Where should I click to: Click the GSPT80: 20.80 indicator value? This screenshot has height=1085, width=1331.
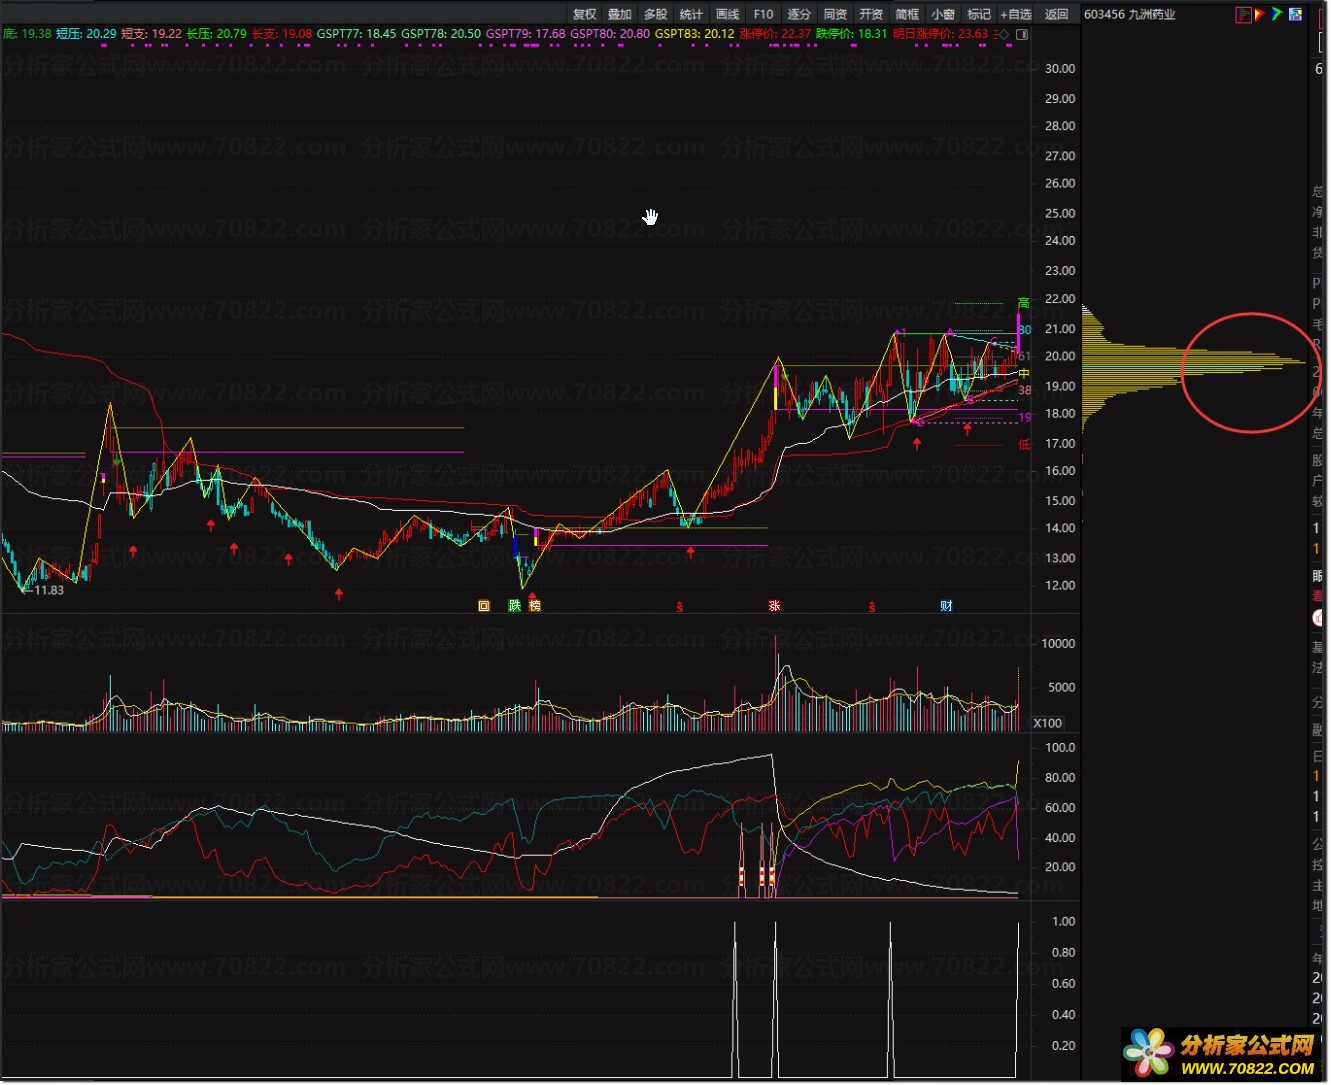click(610, 34)
